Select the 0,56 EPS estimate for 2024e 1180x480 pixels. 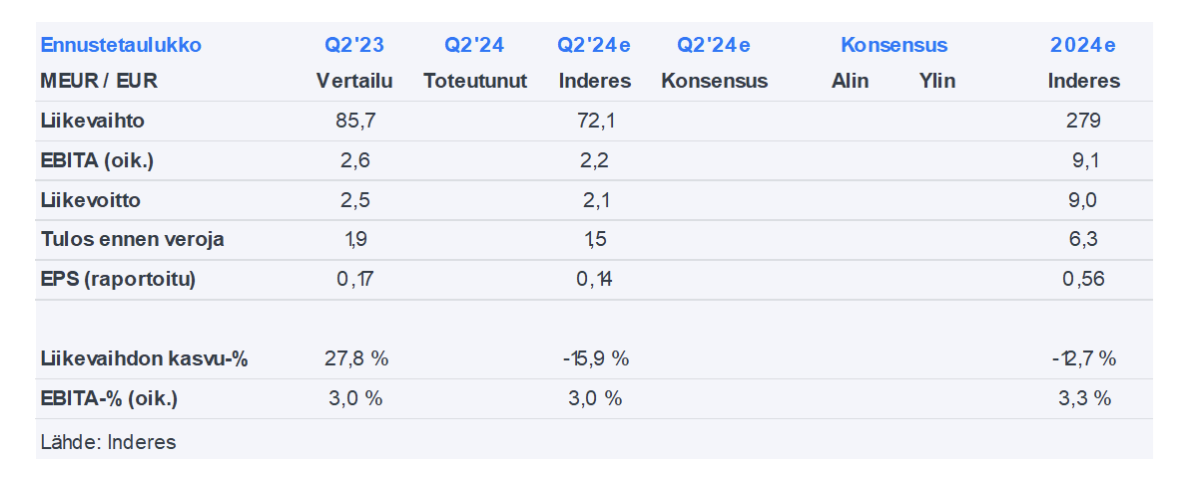point(1083,279)
